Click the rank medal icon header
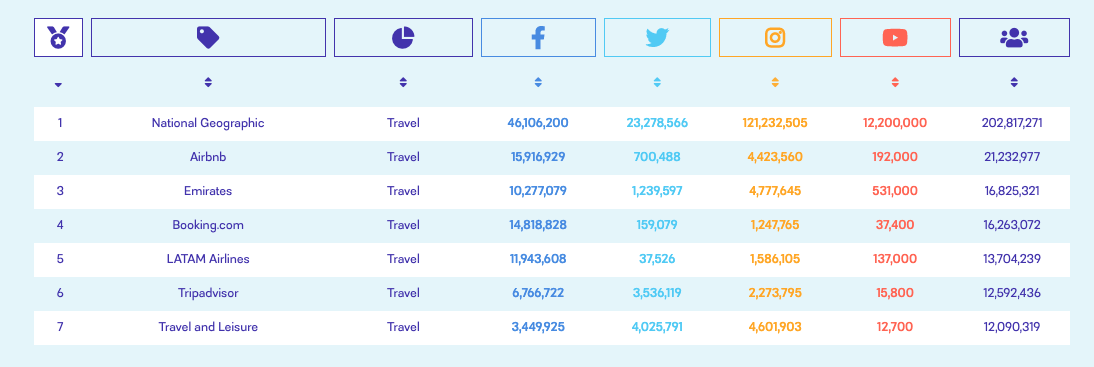Image resolution: width=1094 pixels, height=367 pixels. click(59, 38)
